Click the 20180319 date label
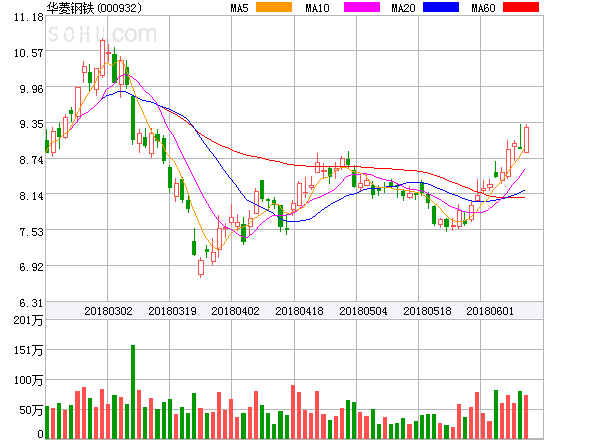This screenshot has height=440, width=600. pyautogui.click(x=172, y=311)
